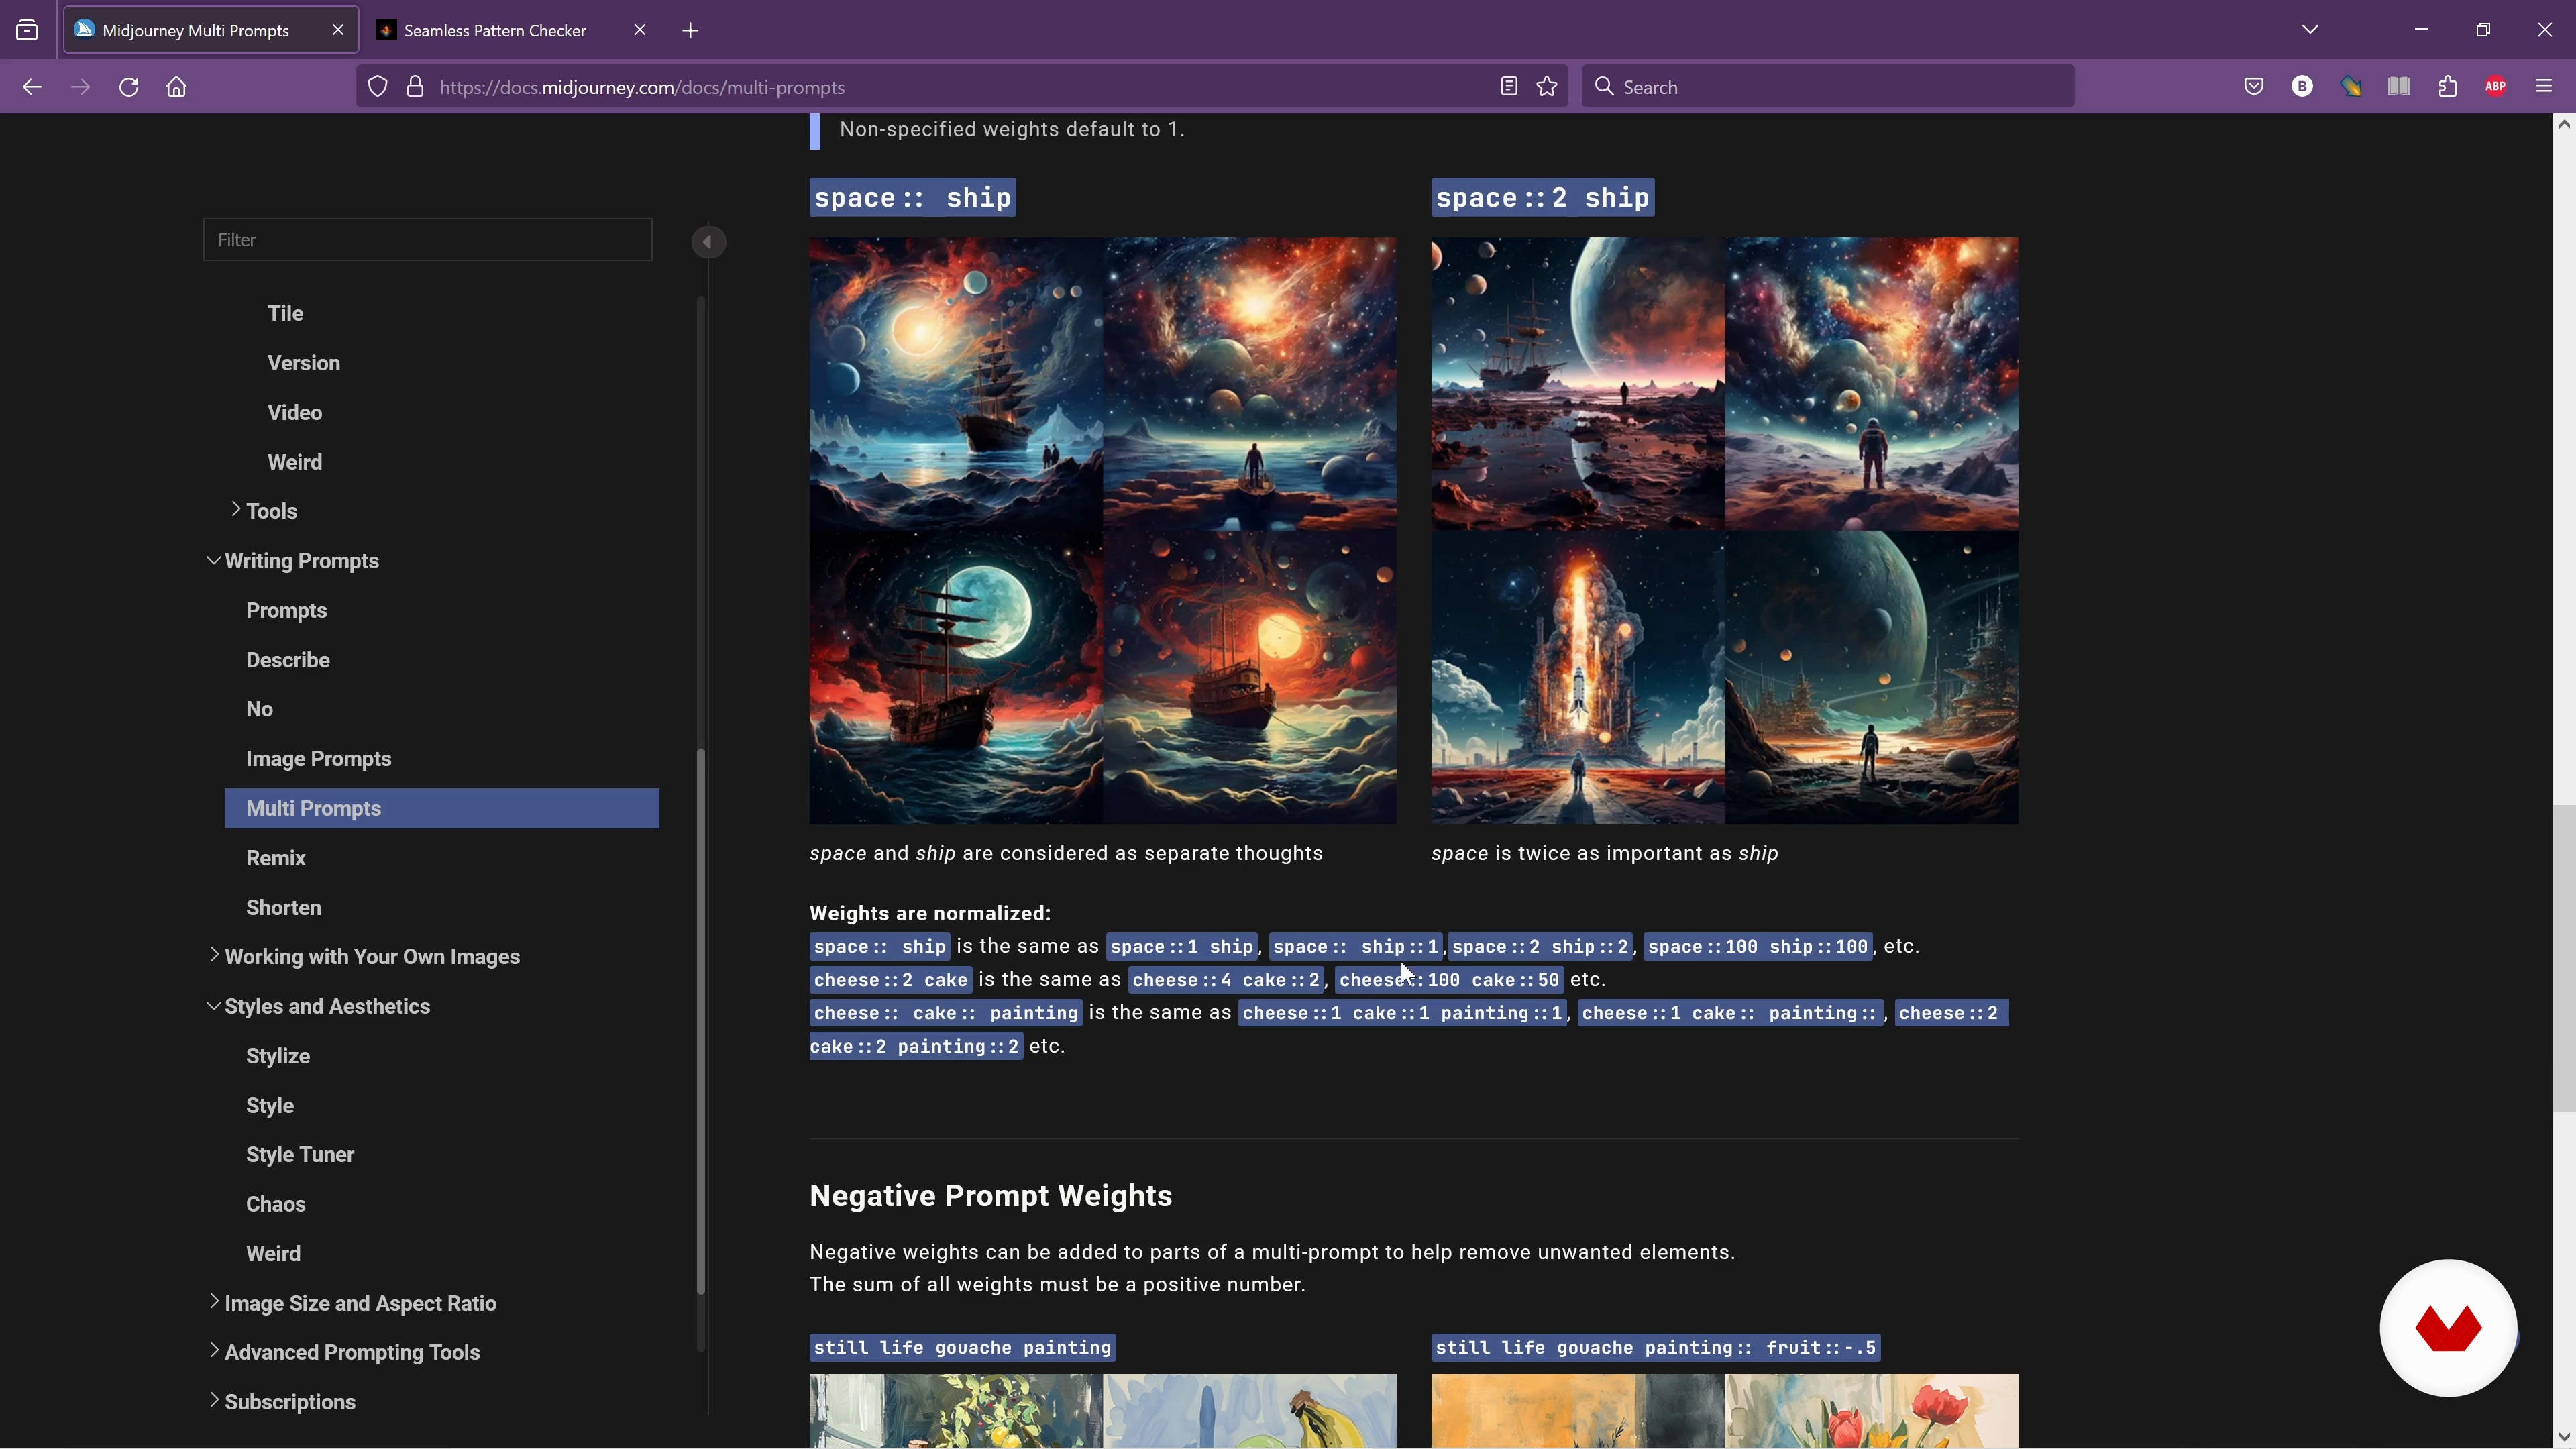This screenshot has height=1449, width=2576.
Task: Open the Pocket save icon
Action: click(2254, 87)
